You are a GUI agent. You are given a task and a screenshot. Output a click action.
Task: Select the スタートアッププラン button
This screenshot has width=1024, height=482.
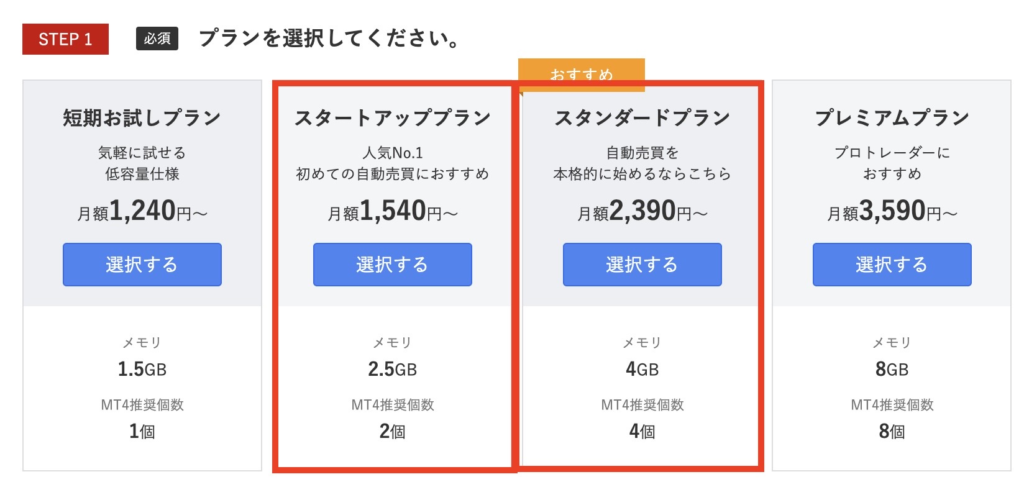(x=392, y=265)
